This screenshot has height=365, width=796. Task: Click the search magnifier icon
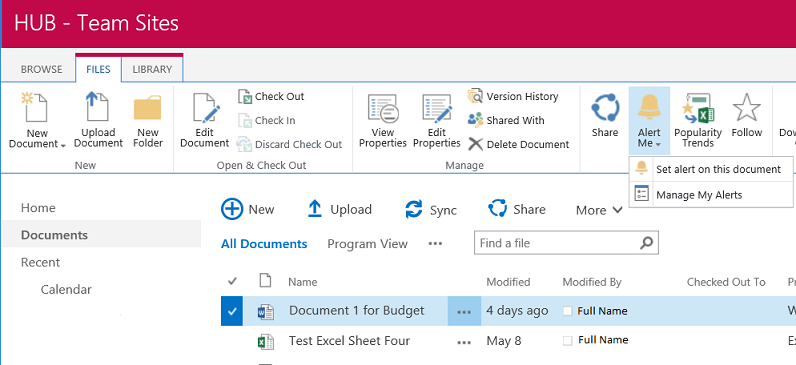pyautogui.click(x=646, y=243)
